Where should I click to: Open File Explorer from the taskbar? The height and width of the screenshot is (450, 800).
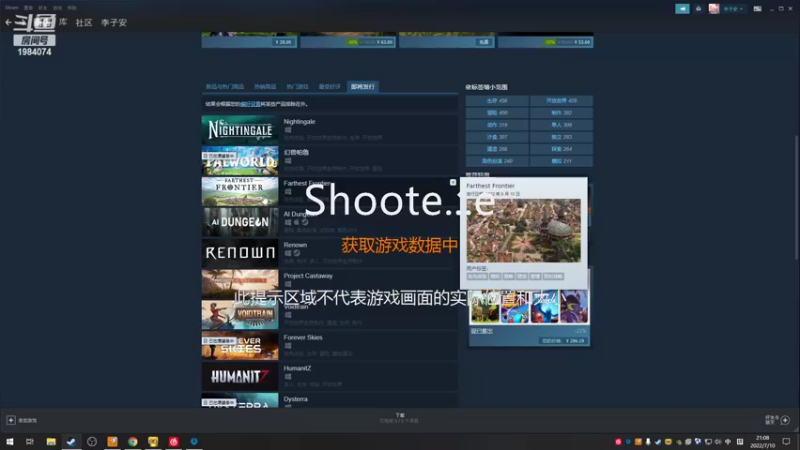51,441
